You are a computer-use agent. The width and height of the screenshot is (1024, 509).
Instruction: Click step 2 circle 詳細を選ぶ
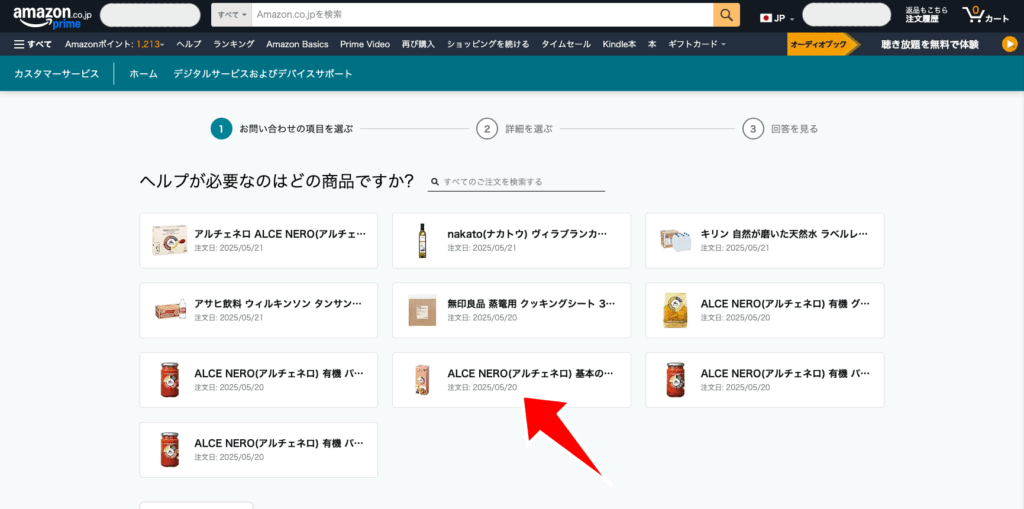point(487,129)
